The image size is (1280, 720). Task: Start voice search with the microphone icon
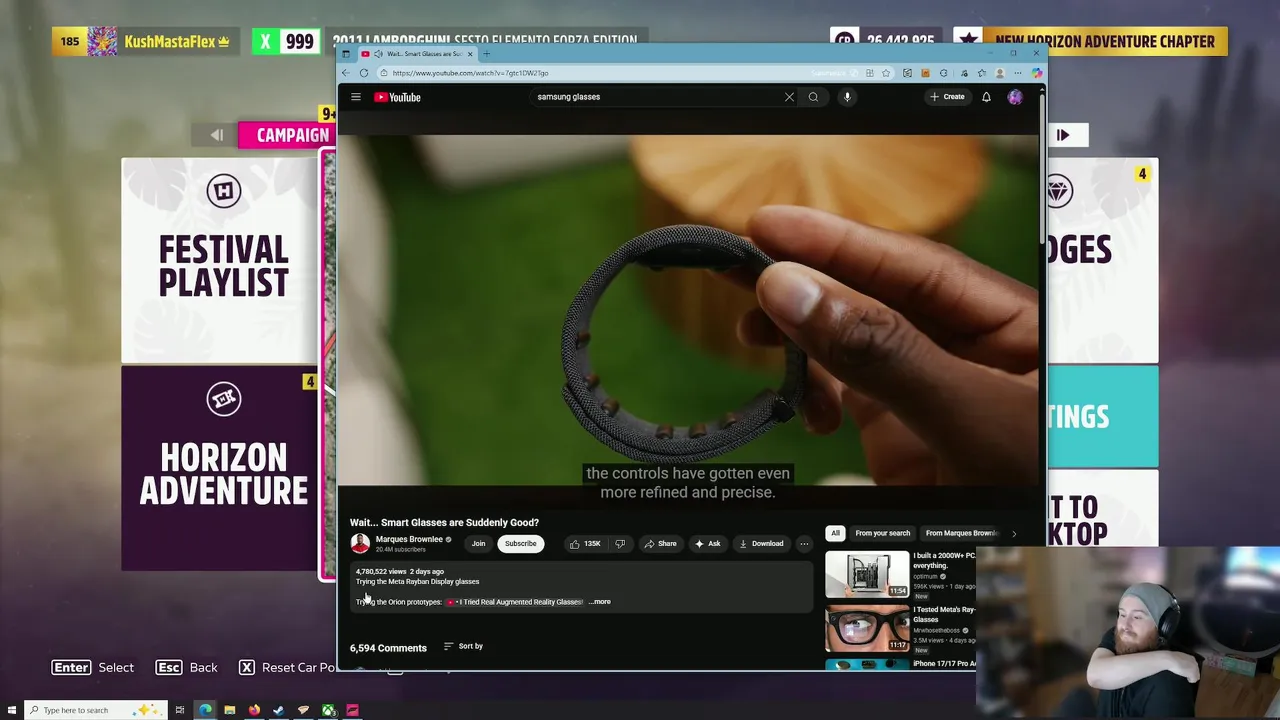click(847, 97)
